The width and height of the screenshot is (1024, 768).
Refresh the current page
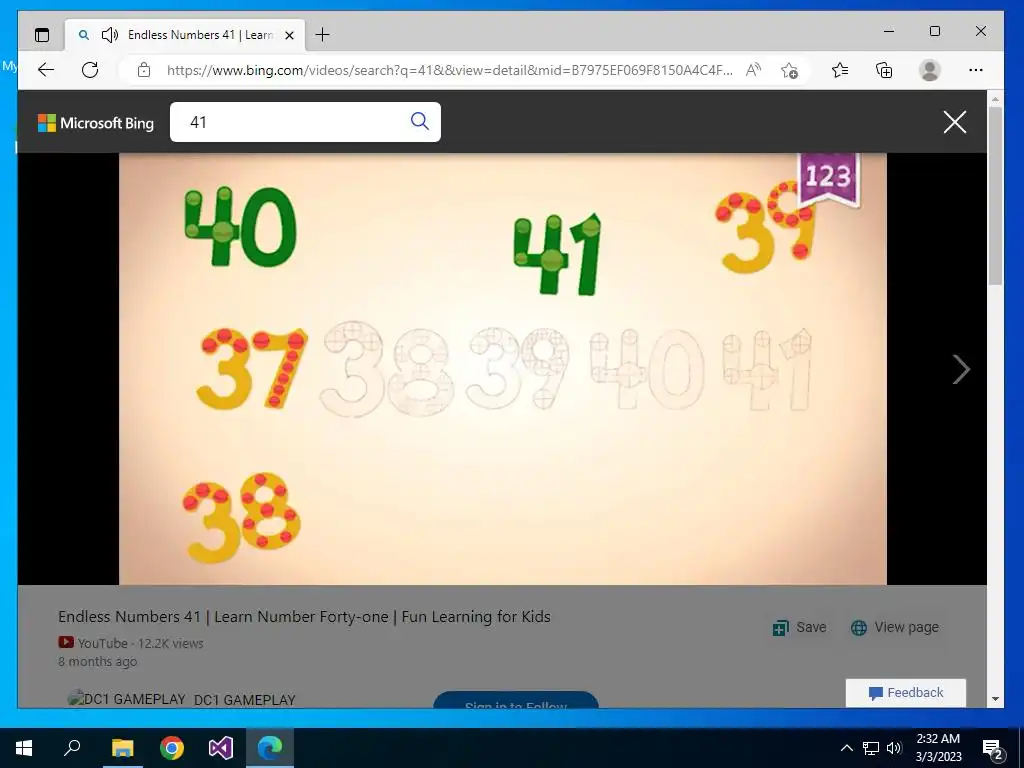point(90,70)
